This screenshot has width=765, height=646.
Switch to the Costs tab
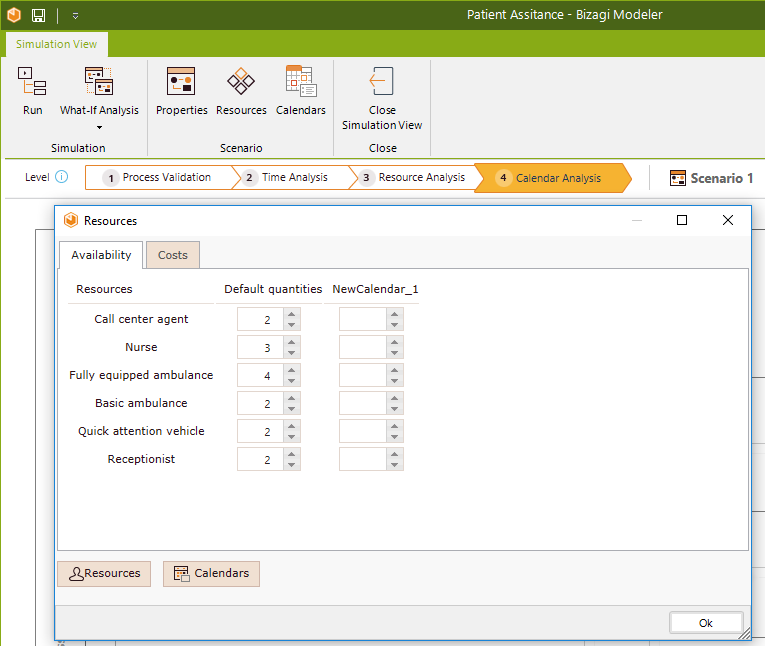pos(173,255)
